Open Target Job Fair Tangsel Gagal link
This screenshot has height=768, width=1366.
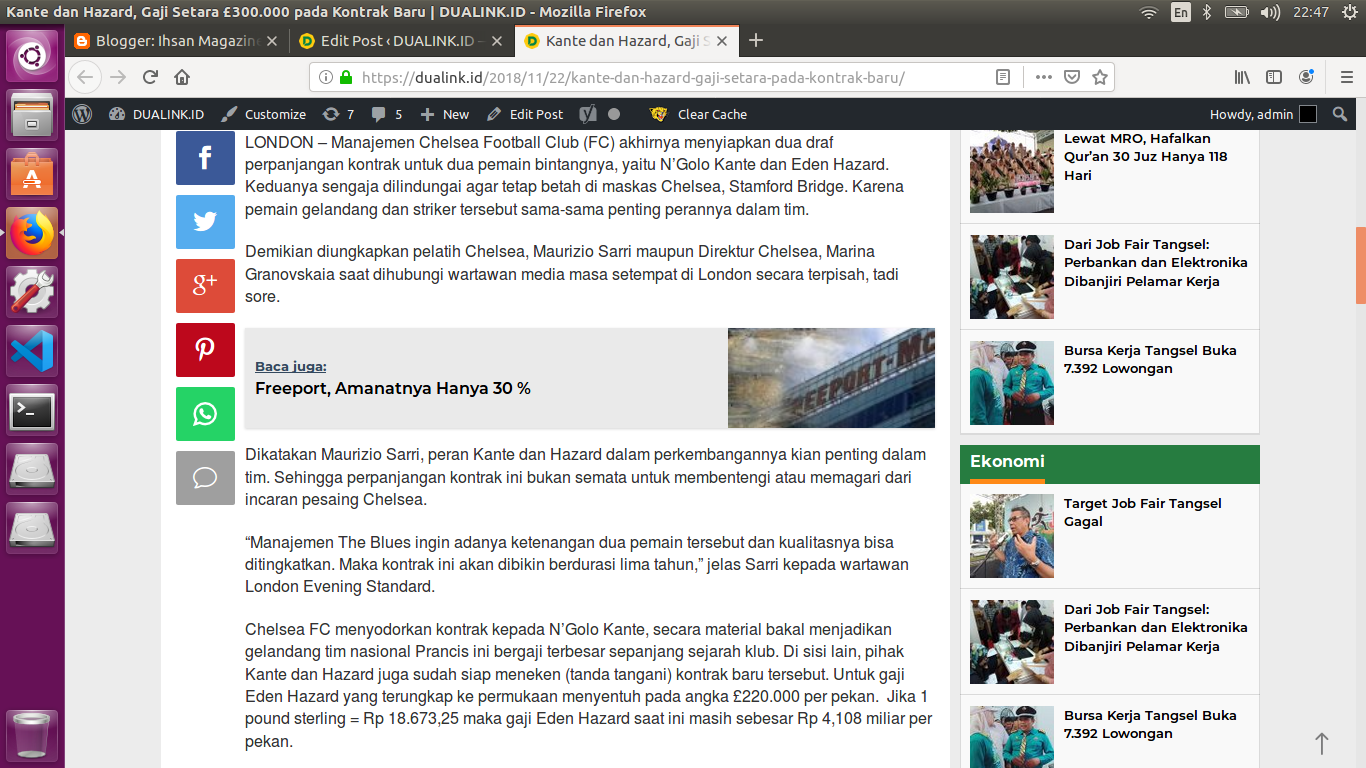[1142, 512]
